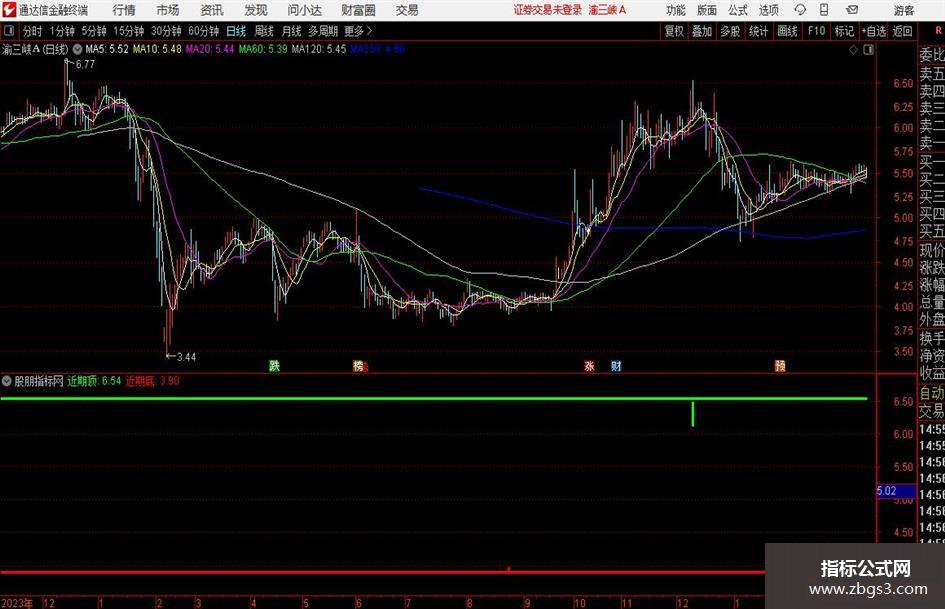Screen dimensions: 945x609
Task: Switch to 周线 weekly period
Action: (264, 31)
